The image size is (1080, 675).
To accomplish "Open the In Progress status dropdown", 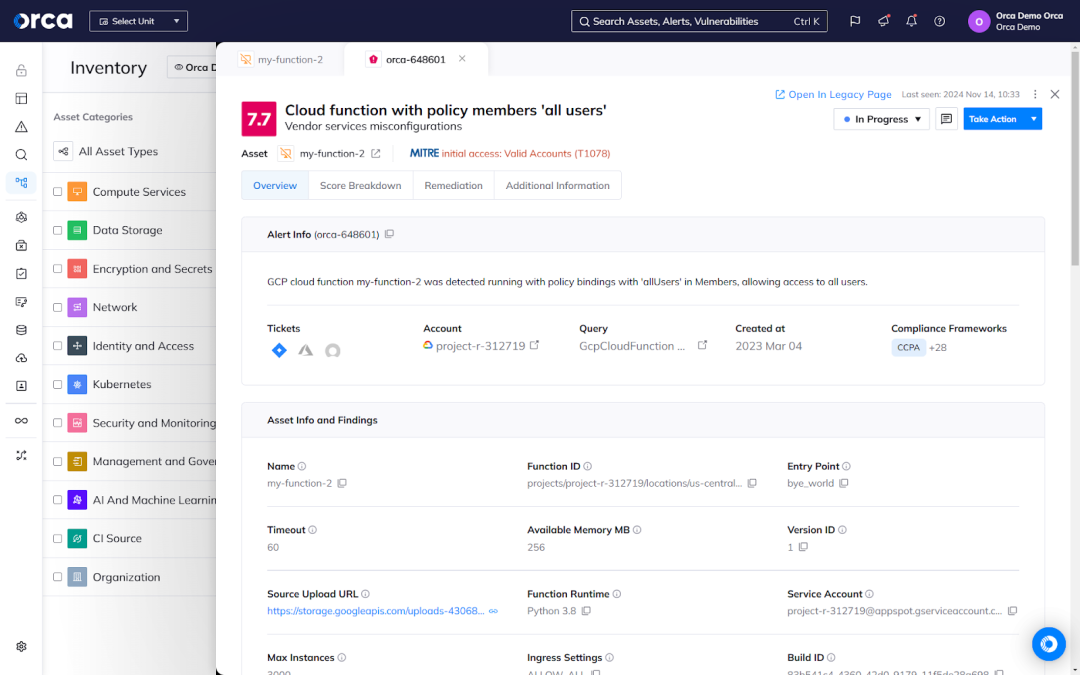I will (x=882, y=119).
